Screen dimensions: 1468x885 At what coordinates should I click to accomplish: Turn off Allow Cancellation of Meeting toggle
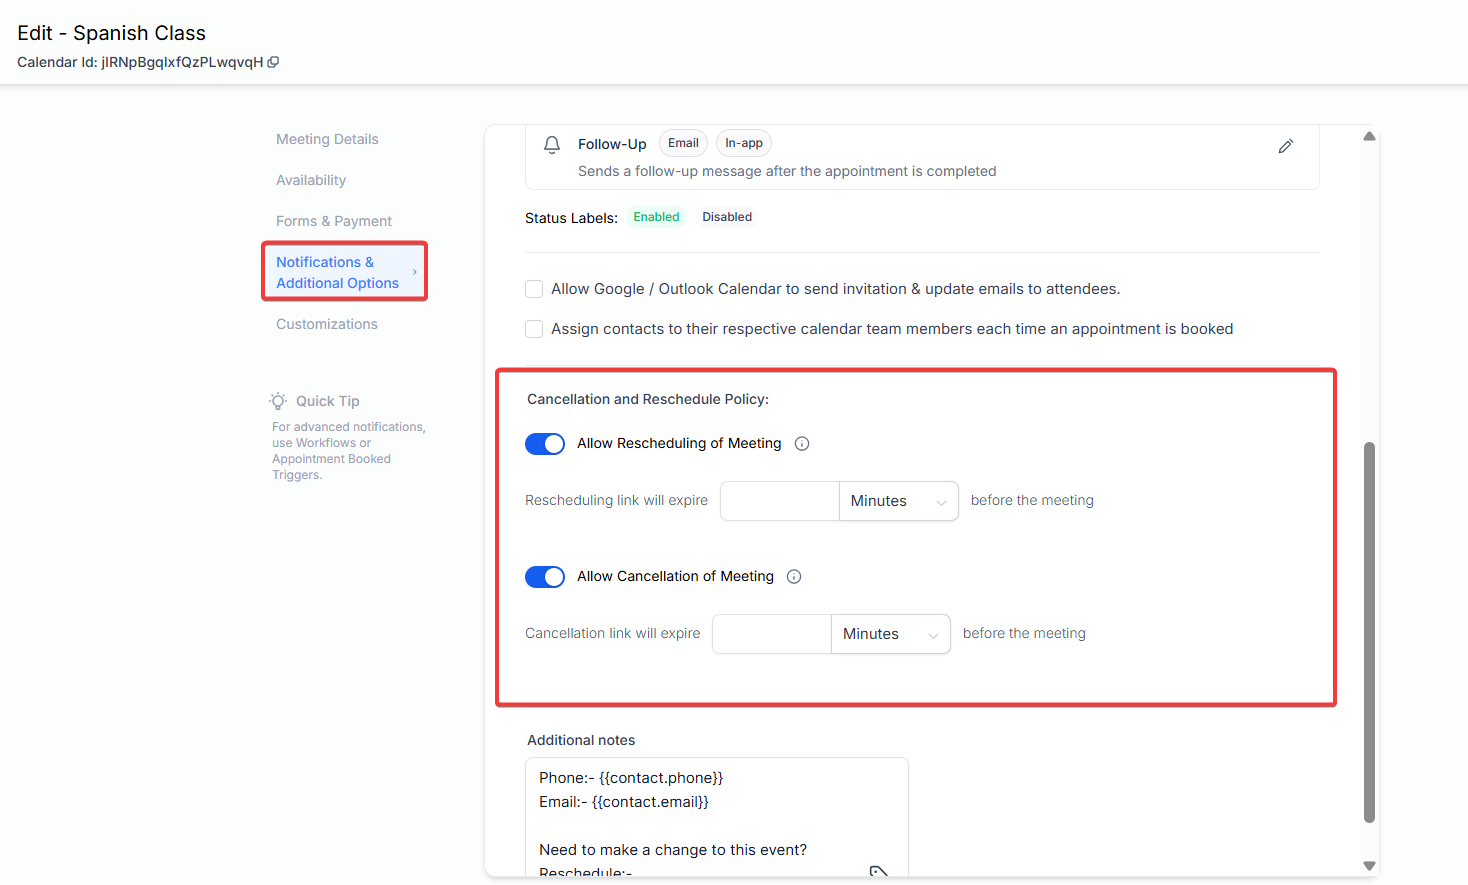coord(545,577)
